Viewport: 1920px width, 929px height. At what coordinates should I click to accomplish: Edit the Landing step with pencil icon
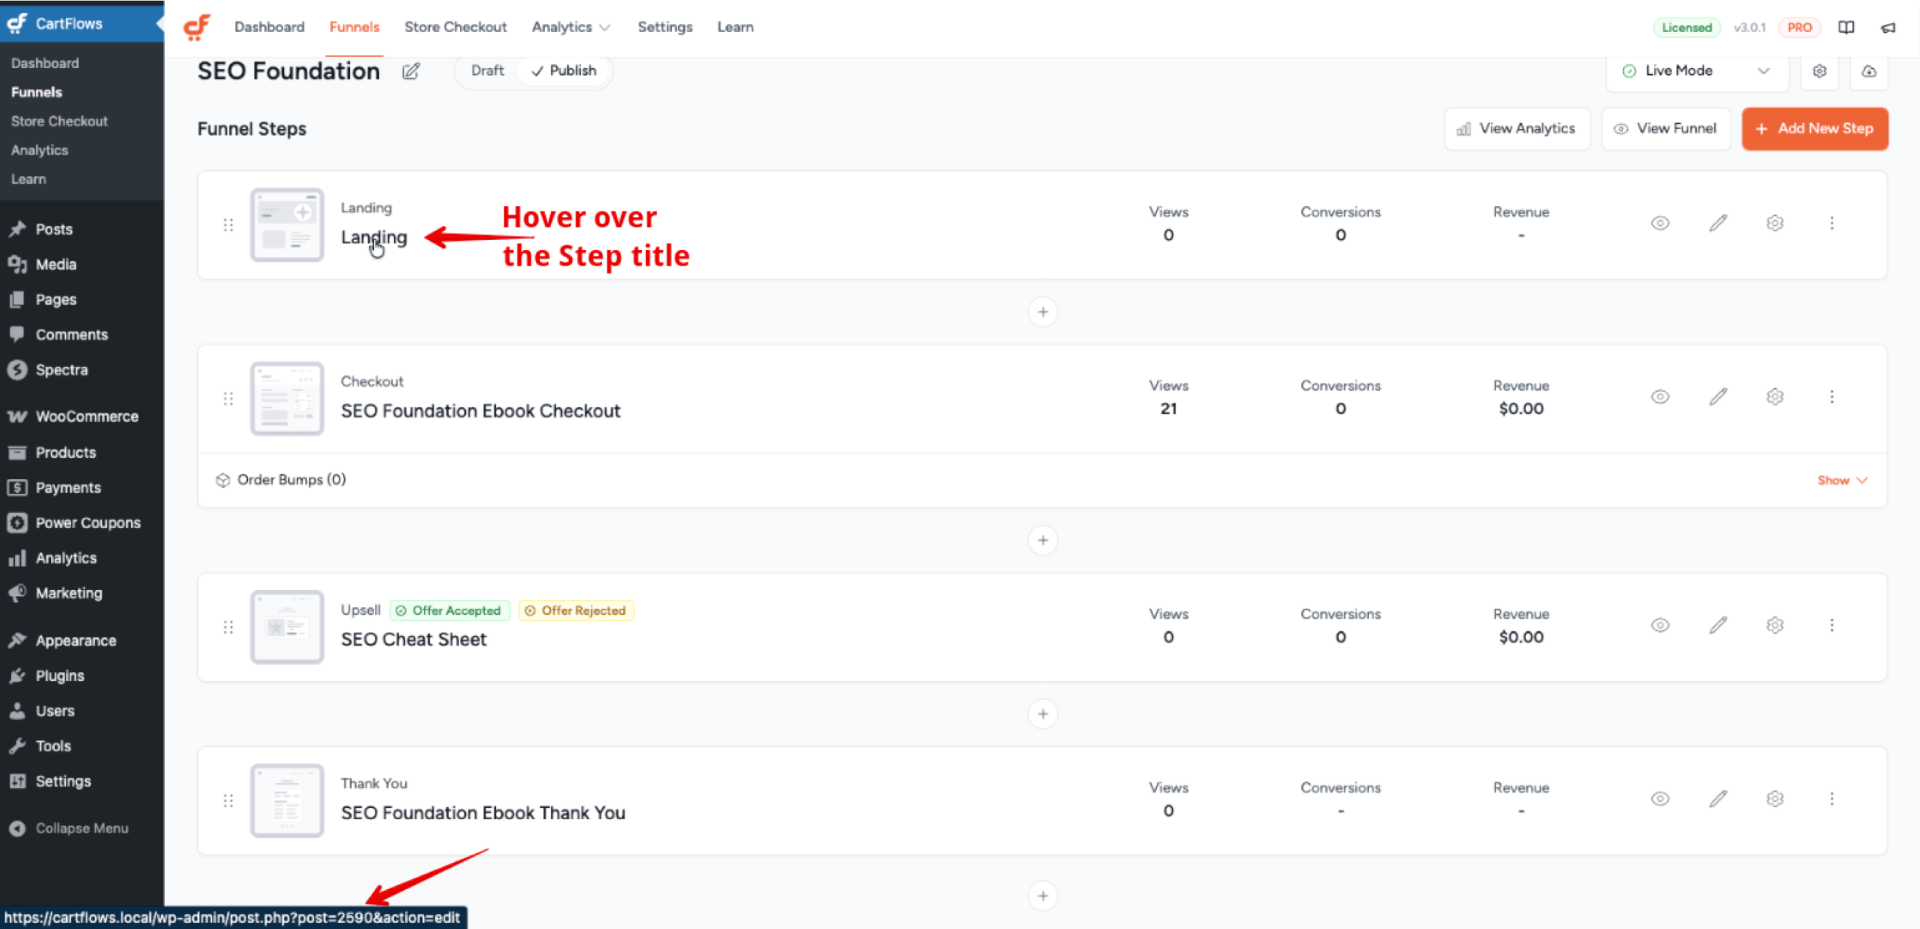[1718, 223]
